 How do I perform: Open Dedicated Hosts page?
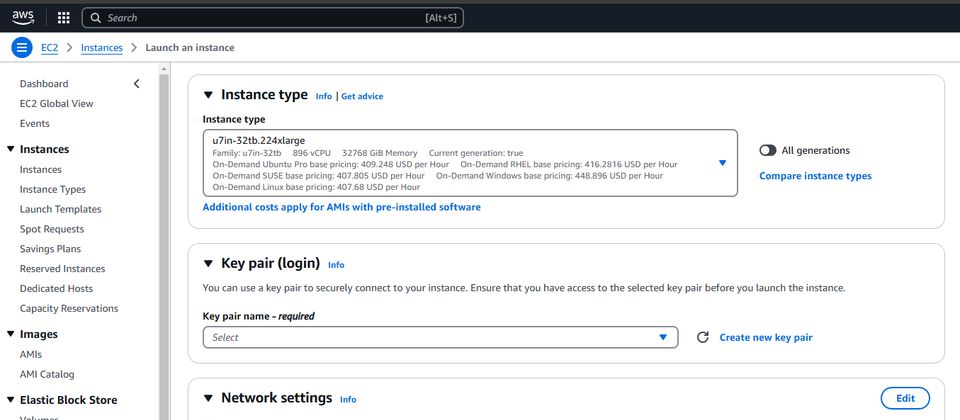[56, 288]
